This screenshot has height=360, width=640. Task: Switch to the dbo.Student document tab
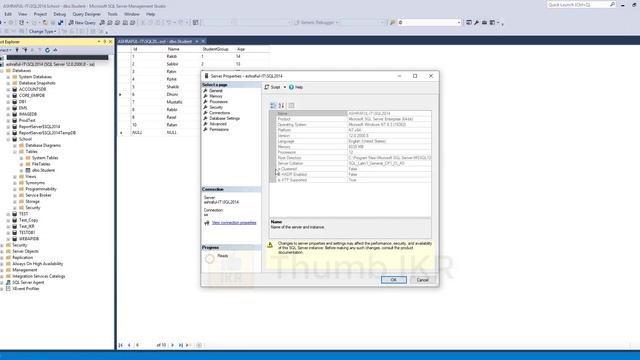click(155, 42)
